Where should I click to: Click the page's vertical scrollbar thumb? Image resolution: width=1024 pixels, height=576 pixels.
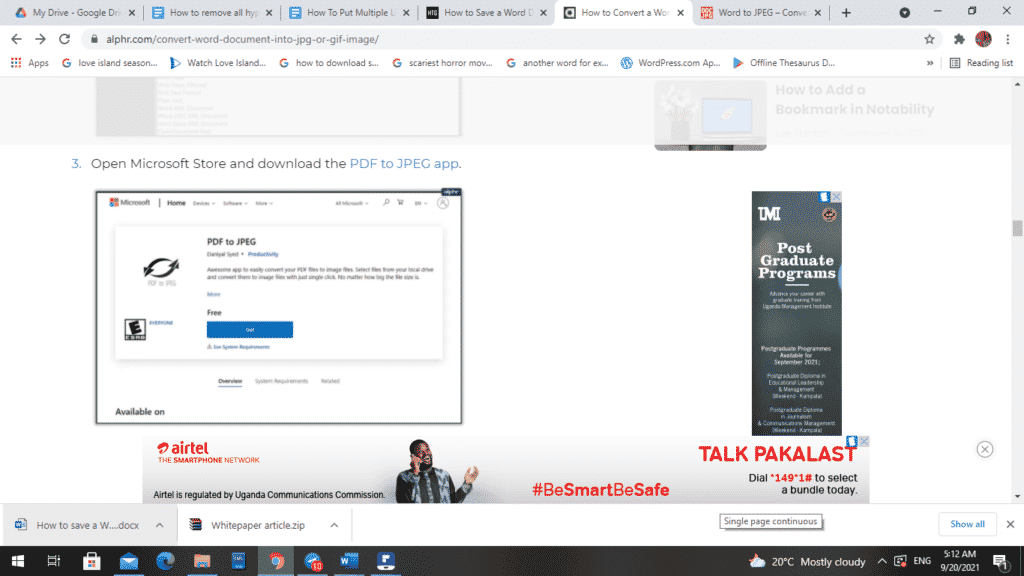coord(1017,228)
